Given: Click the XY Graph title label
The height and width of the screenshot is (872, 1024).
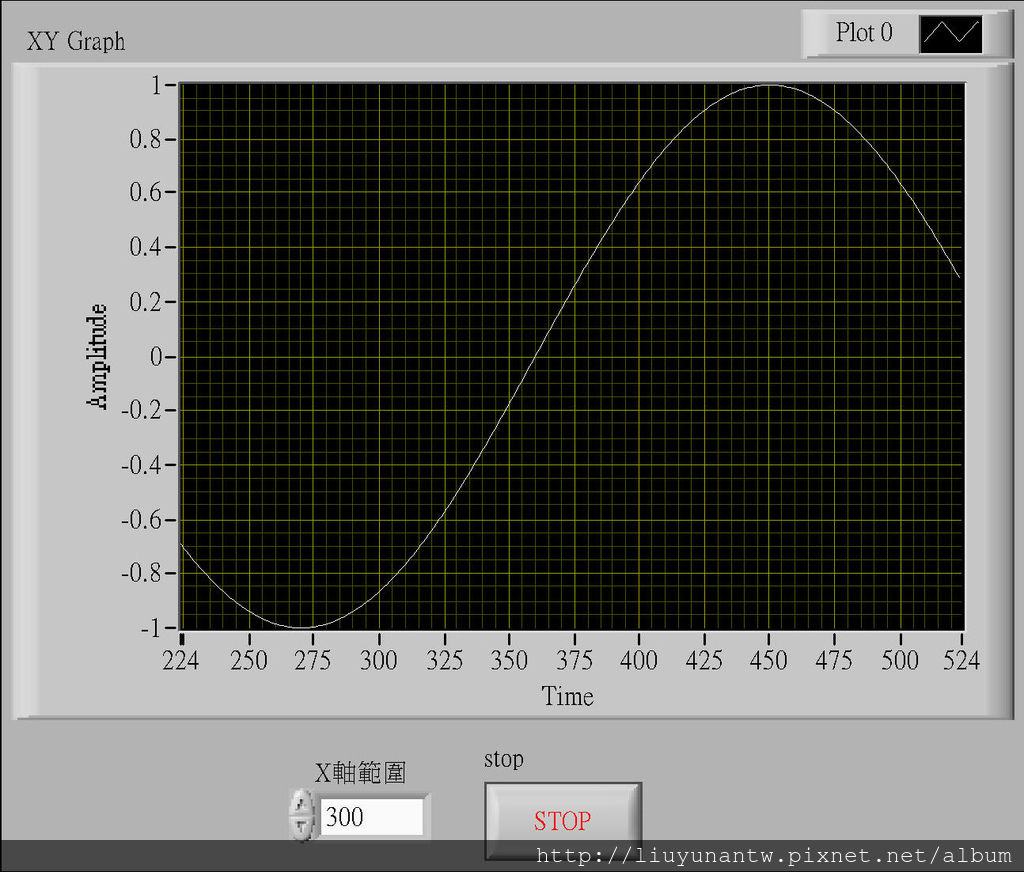Looking at the screenshot, I should point(76,41).
